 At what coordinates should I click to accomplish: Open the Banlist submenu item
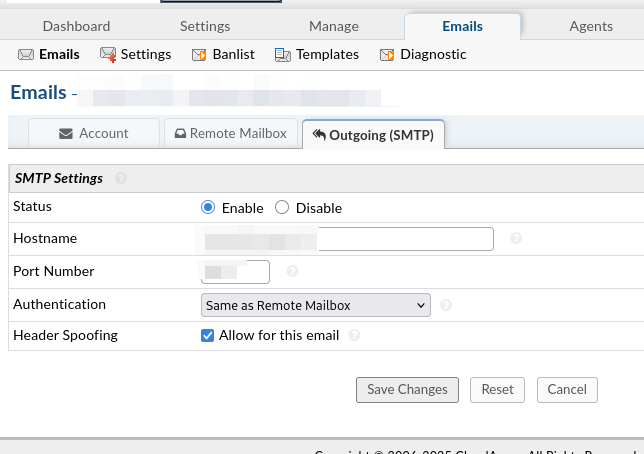click(x=227, y=54)
